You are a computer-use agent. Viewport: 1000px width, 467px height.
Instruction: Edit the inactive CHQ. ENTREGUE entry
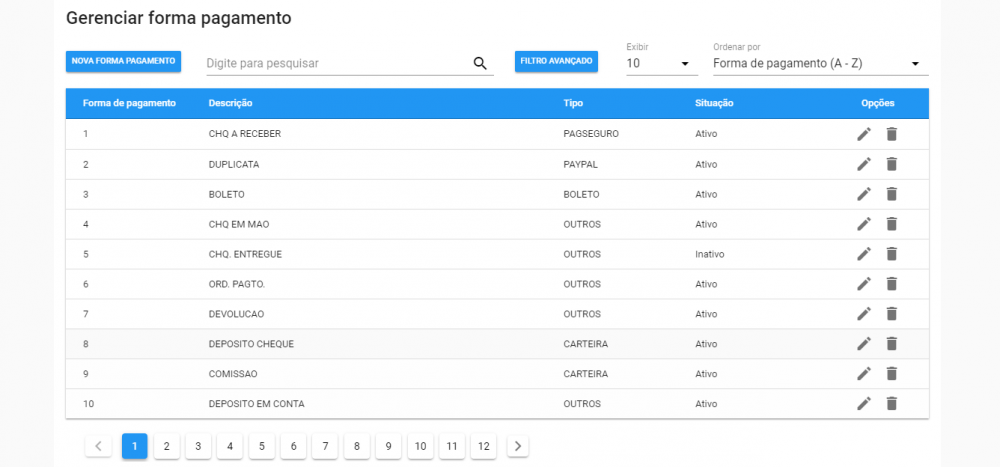point(864,254)
